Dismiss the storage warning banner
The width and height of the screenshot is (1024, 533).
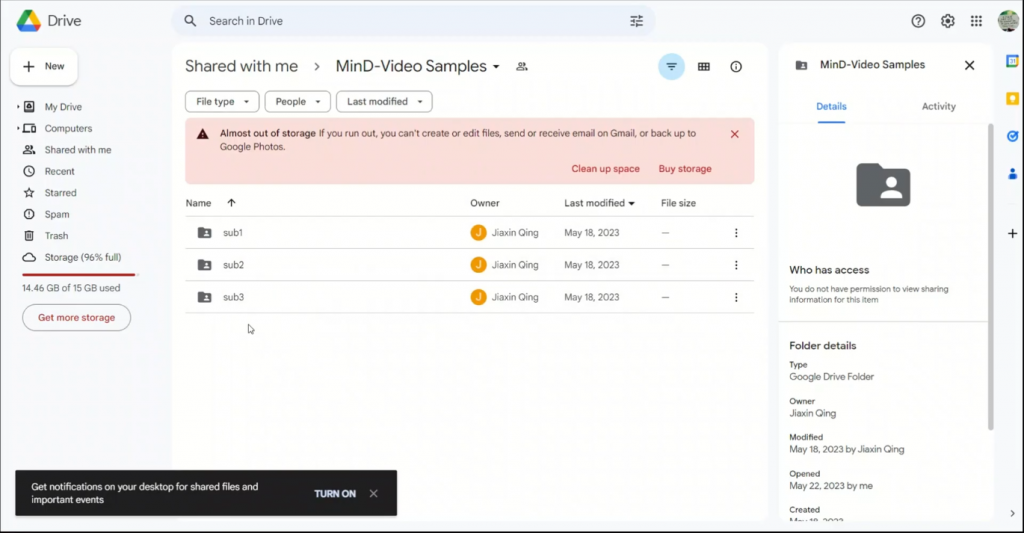coord(735,134)
